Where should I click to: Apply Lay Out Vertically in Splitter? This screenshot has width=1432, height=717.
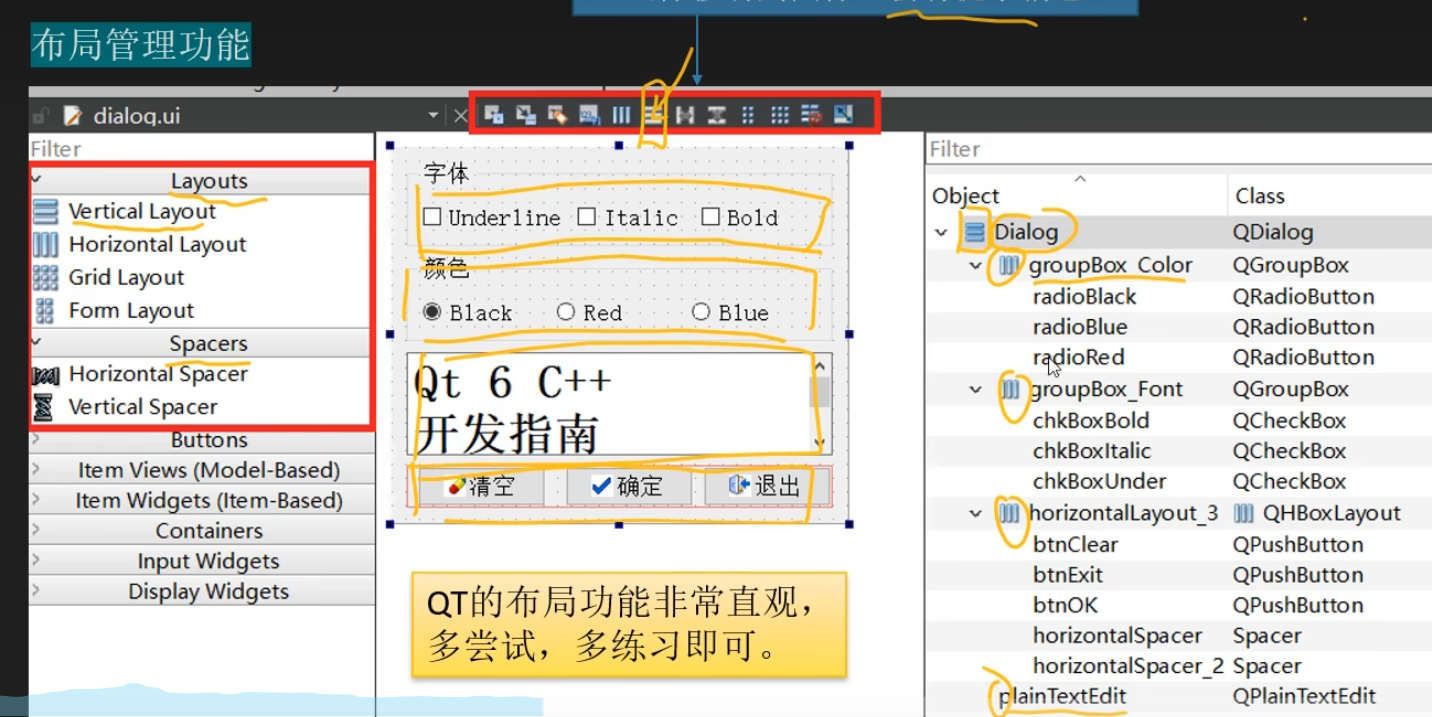[716, 115]
